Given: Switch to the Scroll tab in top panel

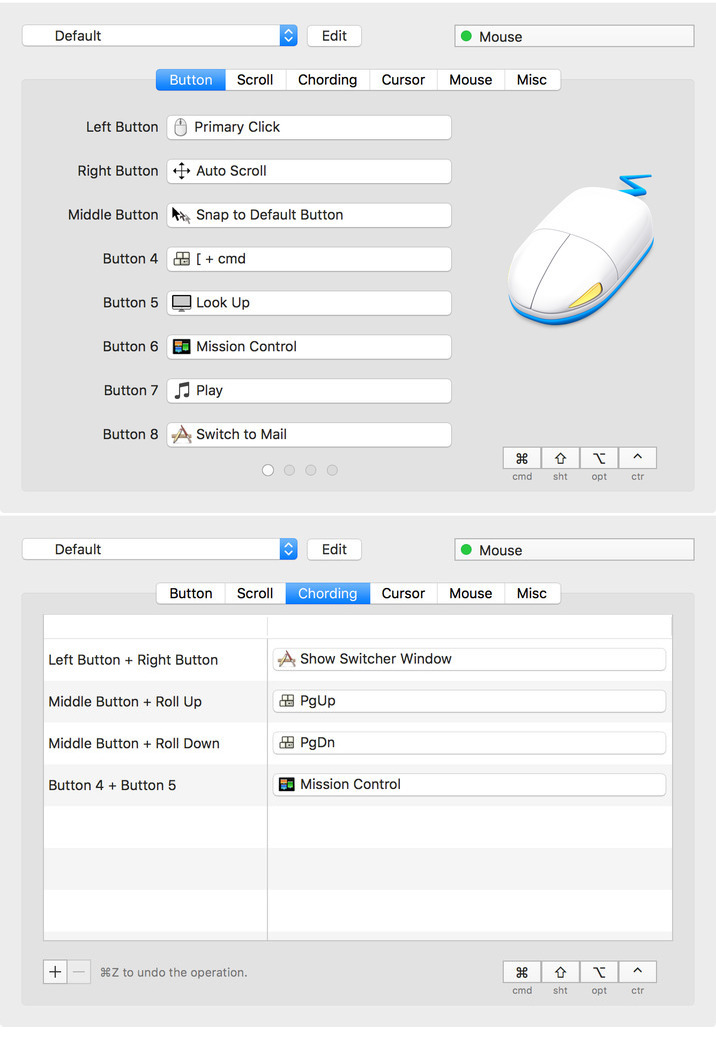Looking at the screenshot, I should [255, 80].
